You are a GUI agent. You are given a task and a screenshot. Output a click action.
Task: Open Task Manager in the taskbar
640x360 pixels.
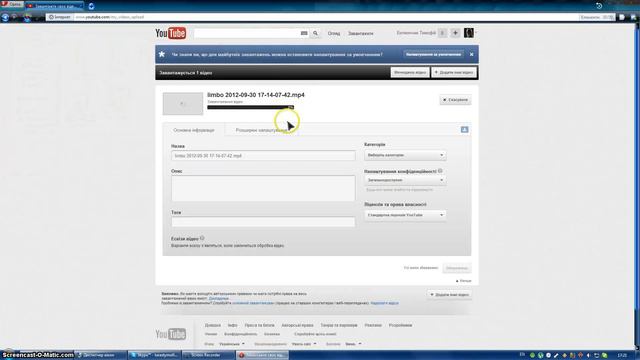[101, 355]
